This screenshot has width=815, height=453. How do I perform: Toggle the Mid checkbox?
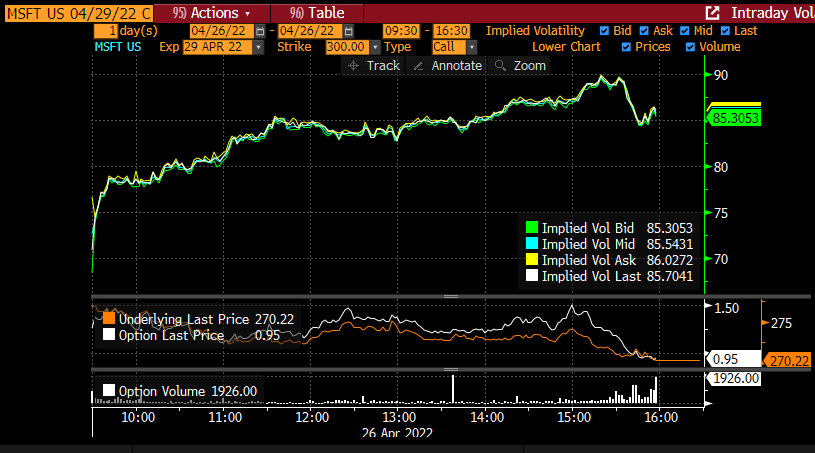pos(685,31)
